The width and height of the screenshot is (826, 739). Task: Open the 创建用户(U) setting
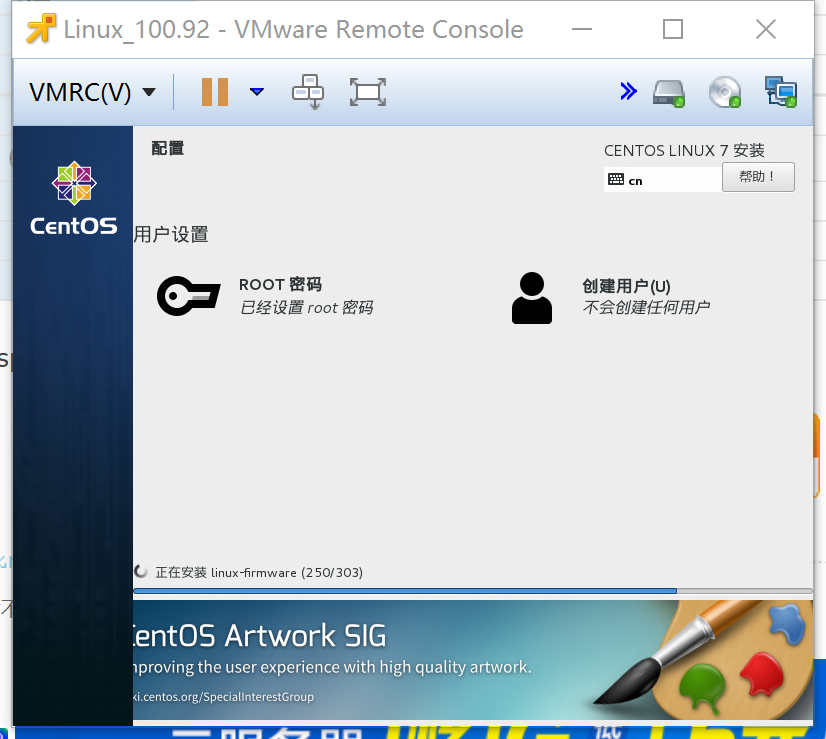click(626, 286)
